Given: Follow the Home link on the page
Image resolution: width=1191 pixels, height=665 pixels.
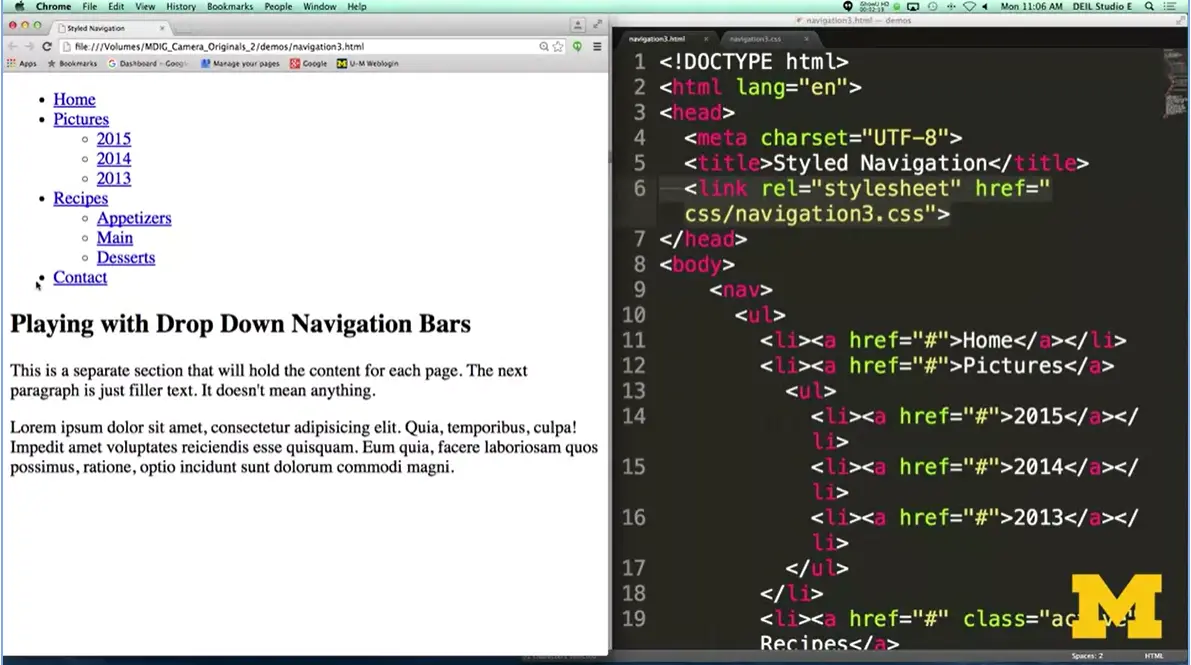Looking at the screenshot, I should (x=74, y=99).
